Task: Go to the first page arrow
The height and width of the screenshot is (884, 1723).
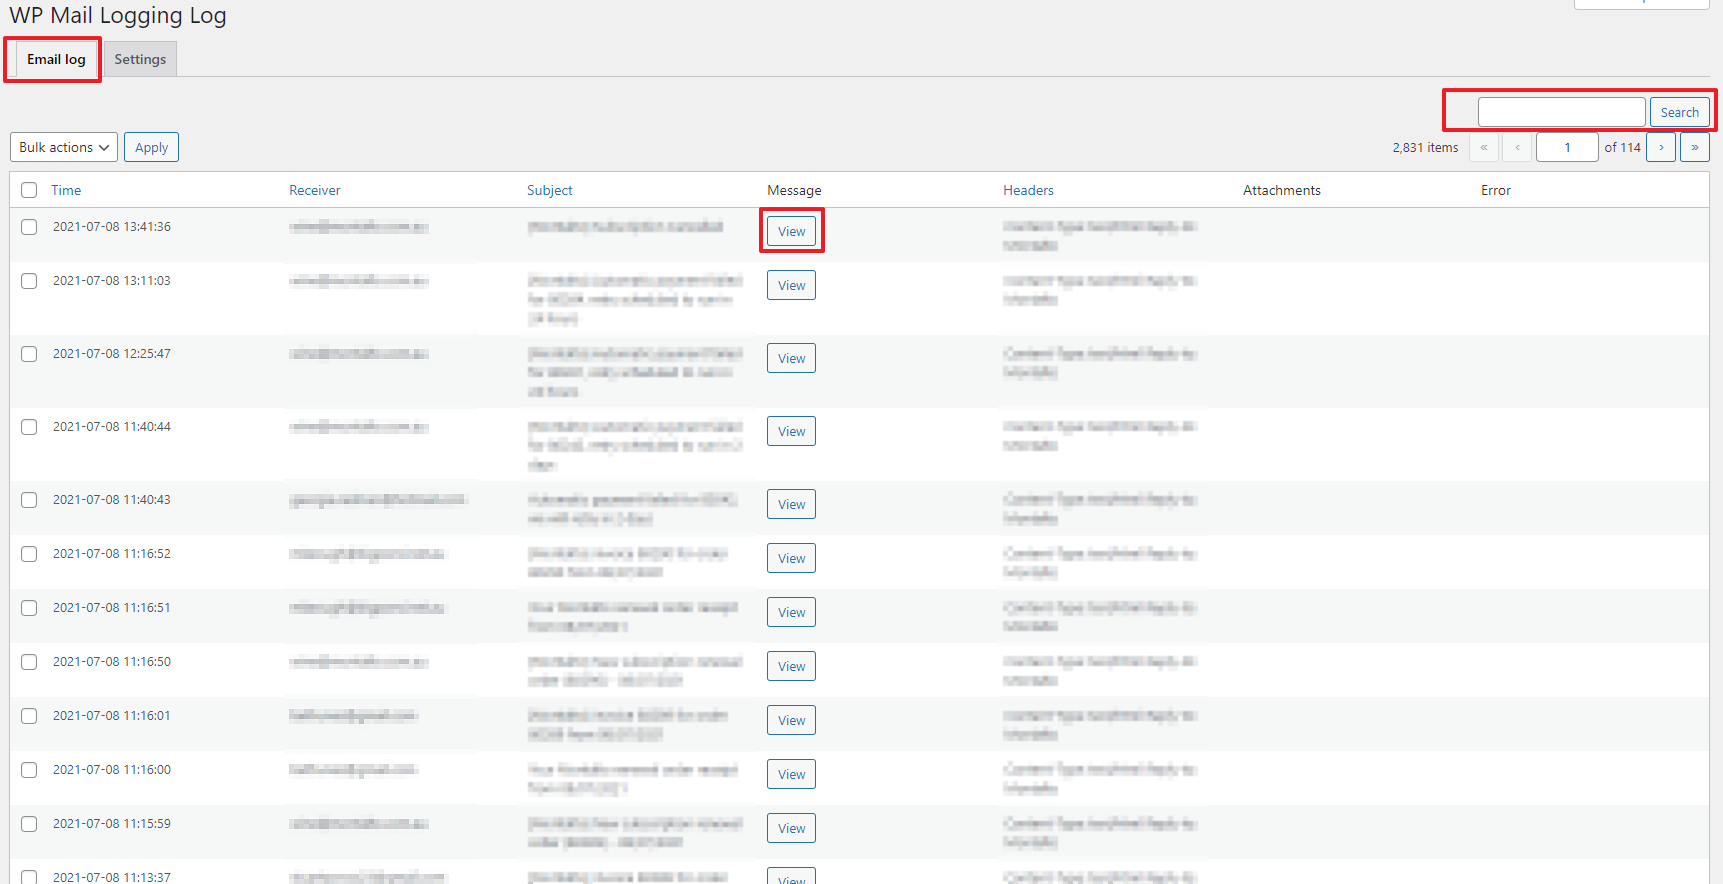Action: 1484,147
